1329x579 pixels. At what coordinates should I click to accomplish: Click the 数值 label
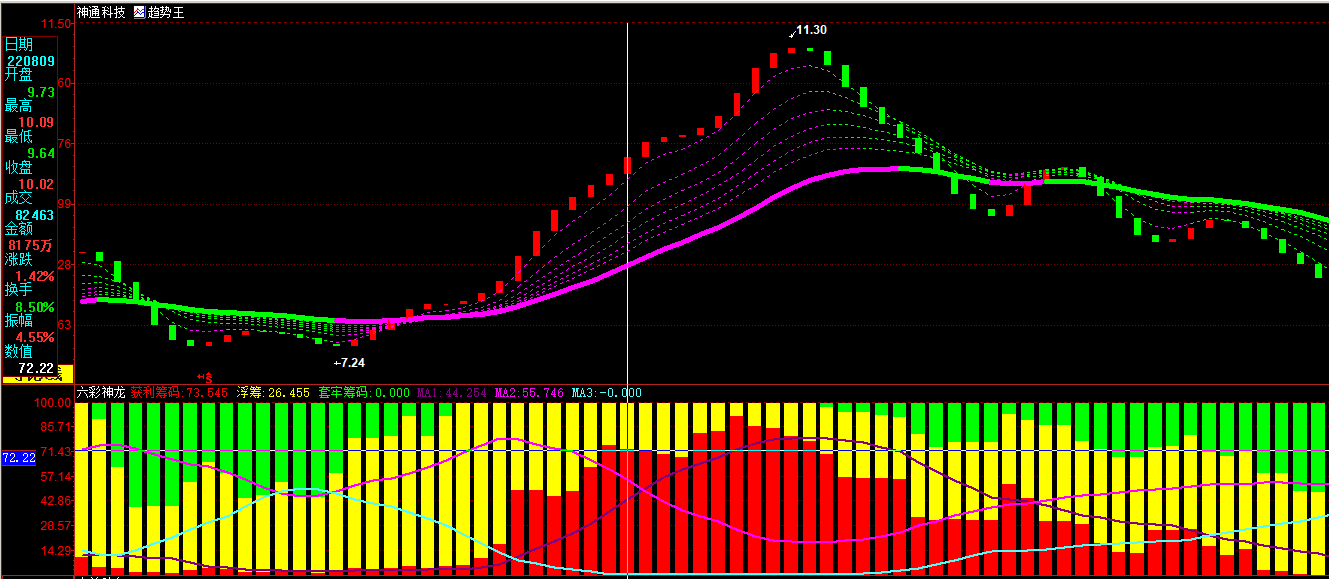click(x=18, y=351)
